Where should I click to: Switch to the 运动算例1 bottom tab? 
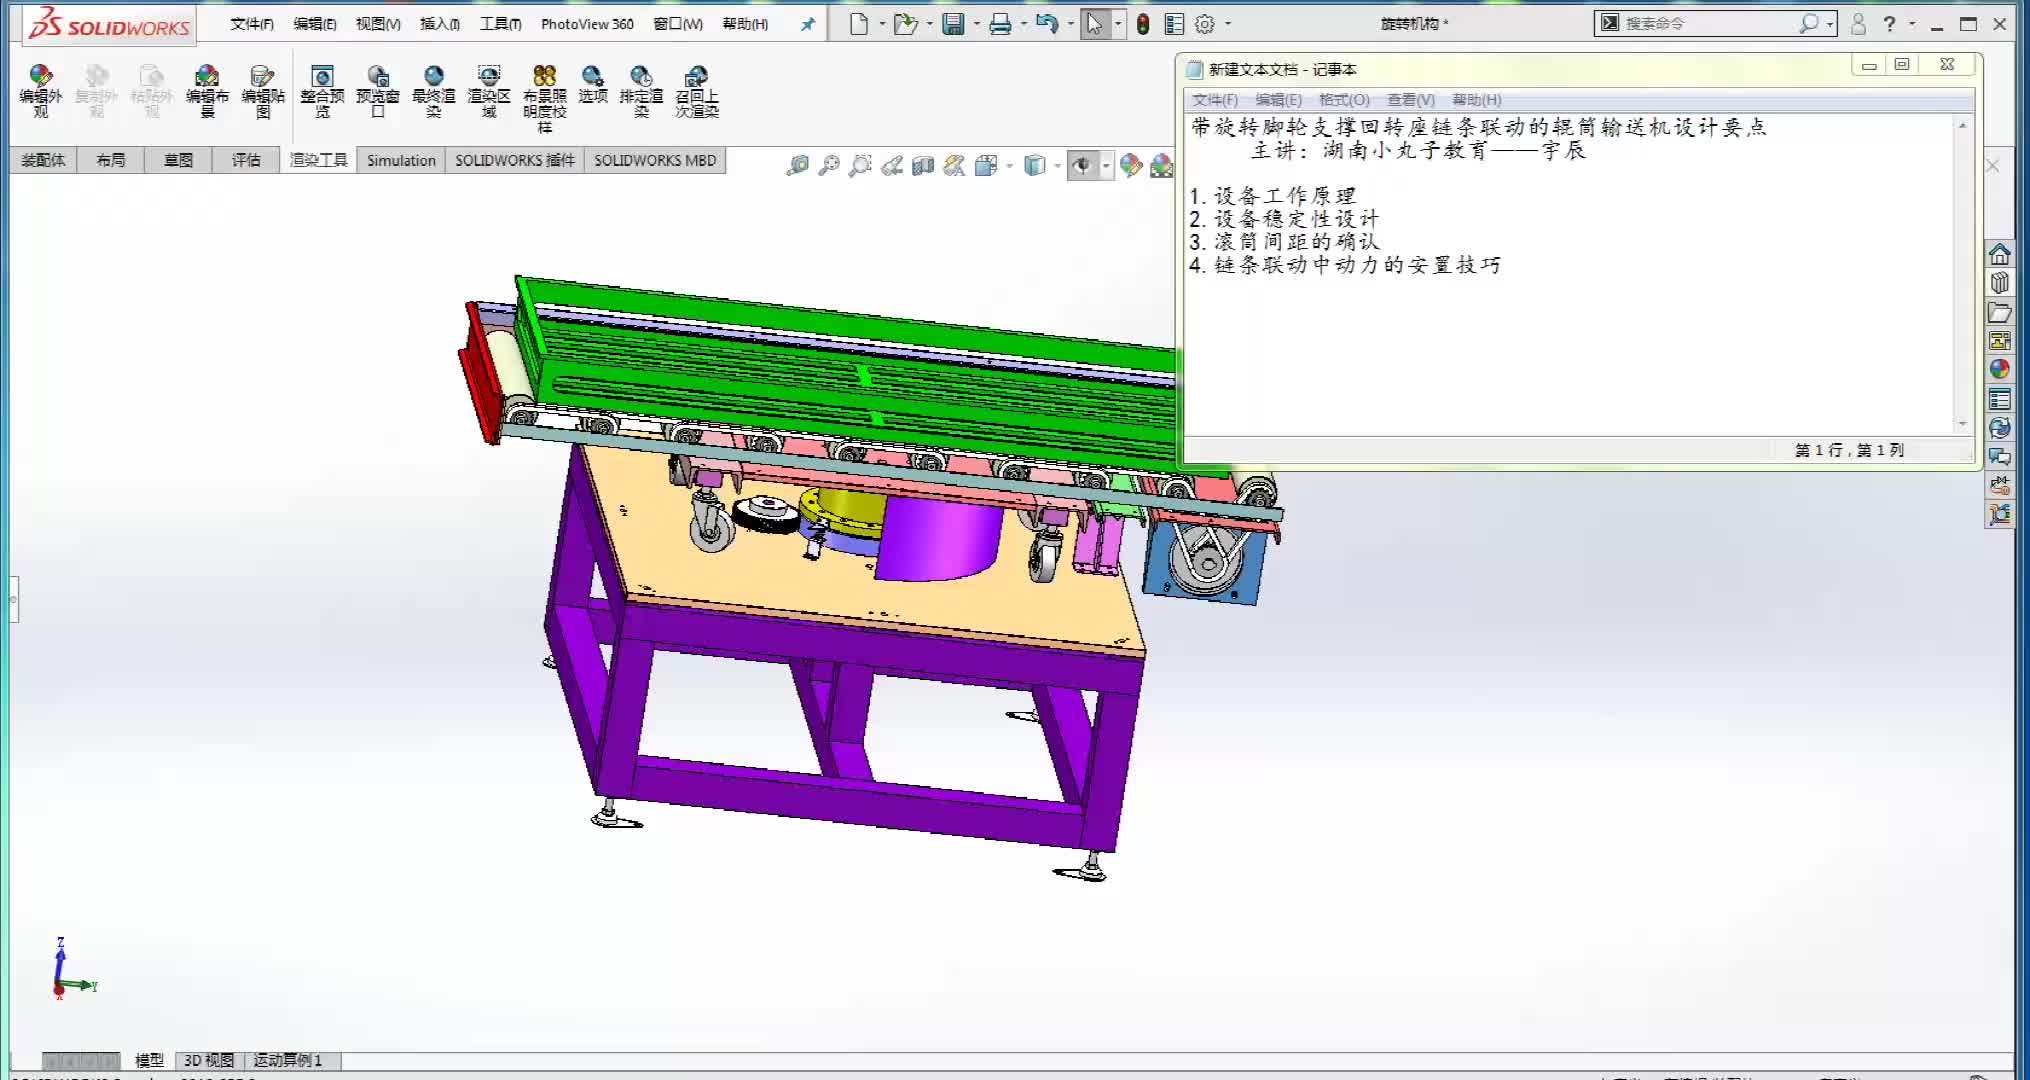coord(287,1060)
